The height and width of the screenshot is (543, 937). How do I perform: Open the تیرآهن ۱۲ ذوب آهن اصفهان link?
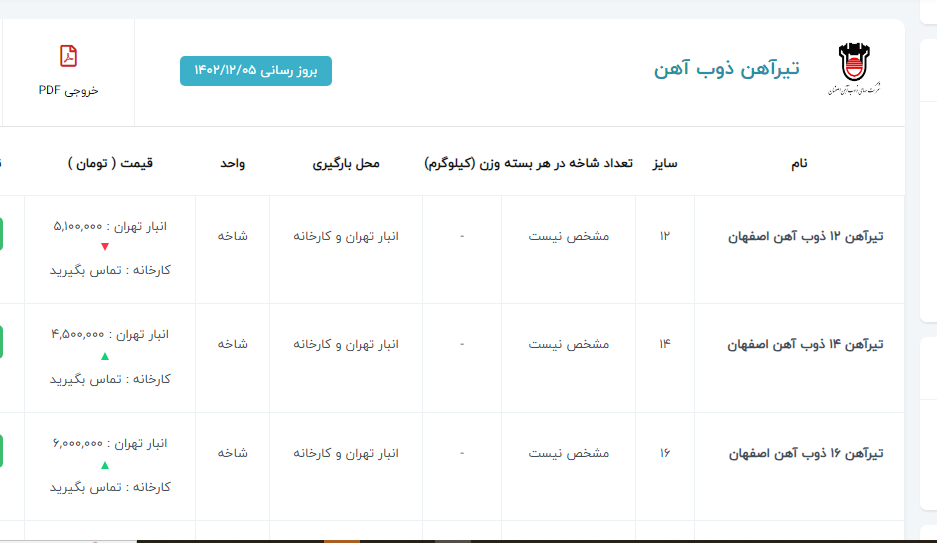point(805,237)
